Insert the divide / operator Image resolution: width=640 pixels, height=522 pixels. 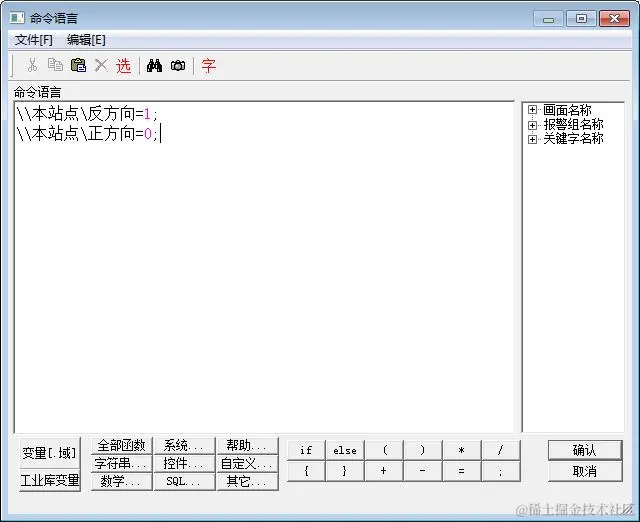click(x=501, y=450)
